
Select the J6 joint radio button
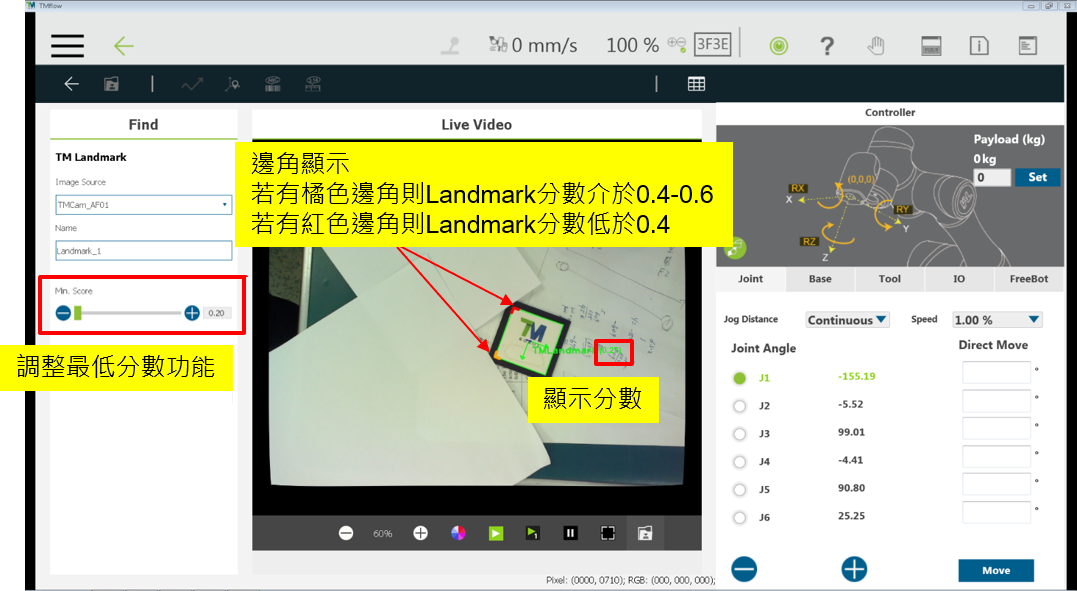pyautogui.click(x=740, y=518)
